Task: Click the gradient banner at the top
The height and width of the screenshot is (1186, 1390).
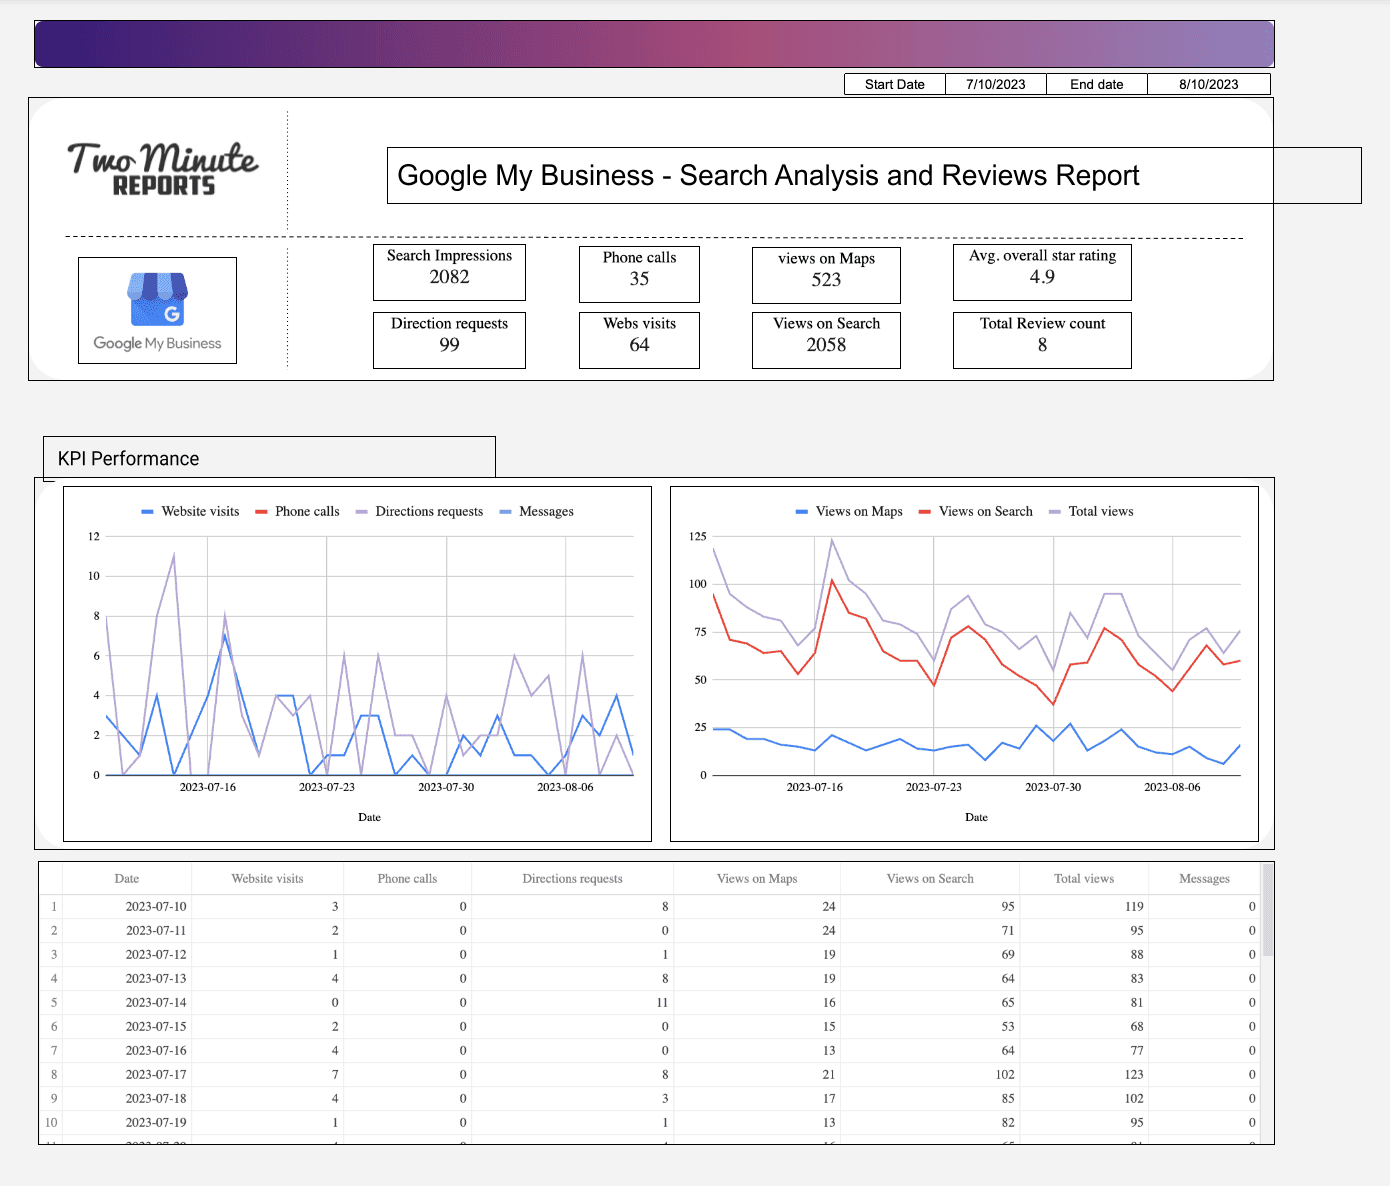Action: point(654,44)
